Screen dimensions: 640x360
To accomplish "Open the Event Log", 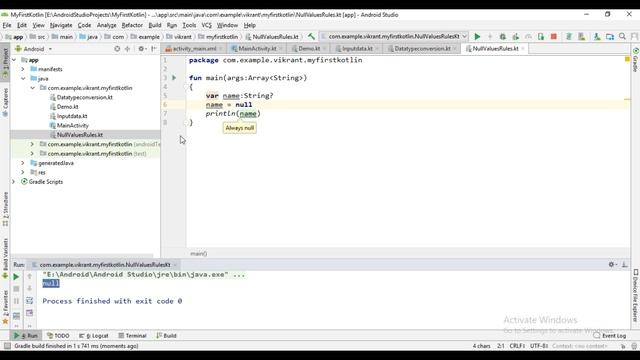I will tap(610, 336).
